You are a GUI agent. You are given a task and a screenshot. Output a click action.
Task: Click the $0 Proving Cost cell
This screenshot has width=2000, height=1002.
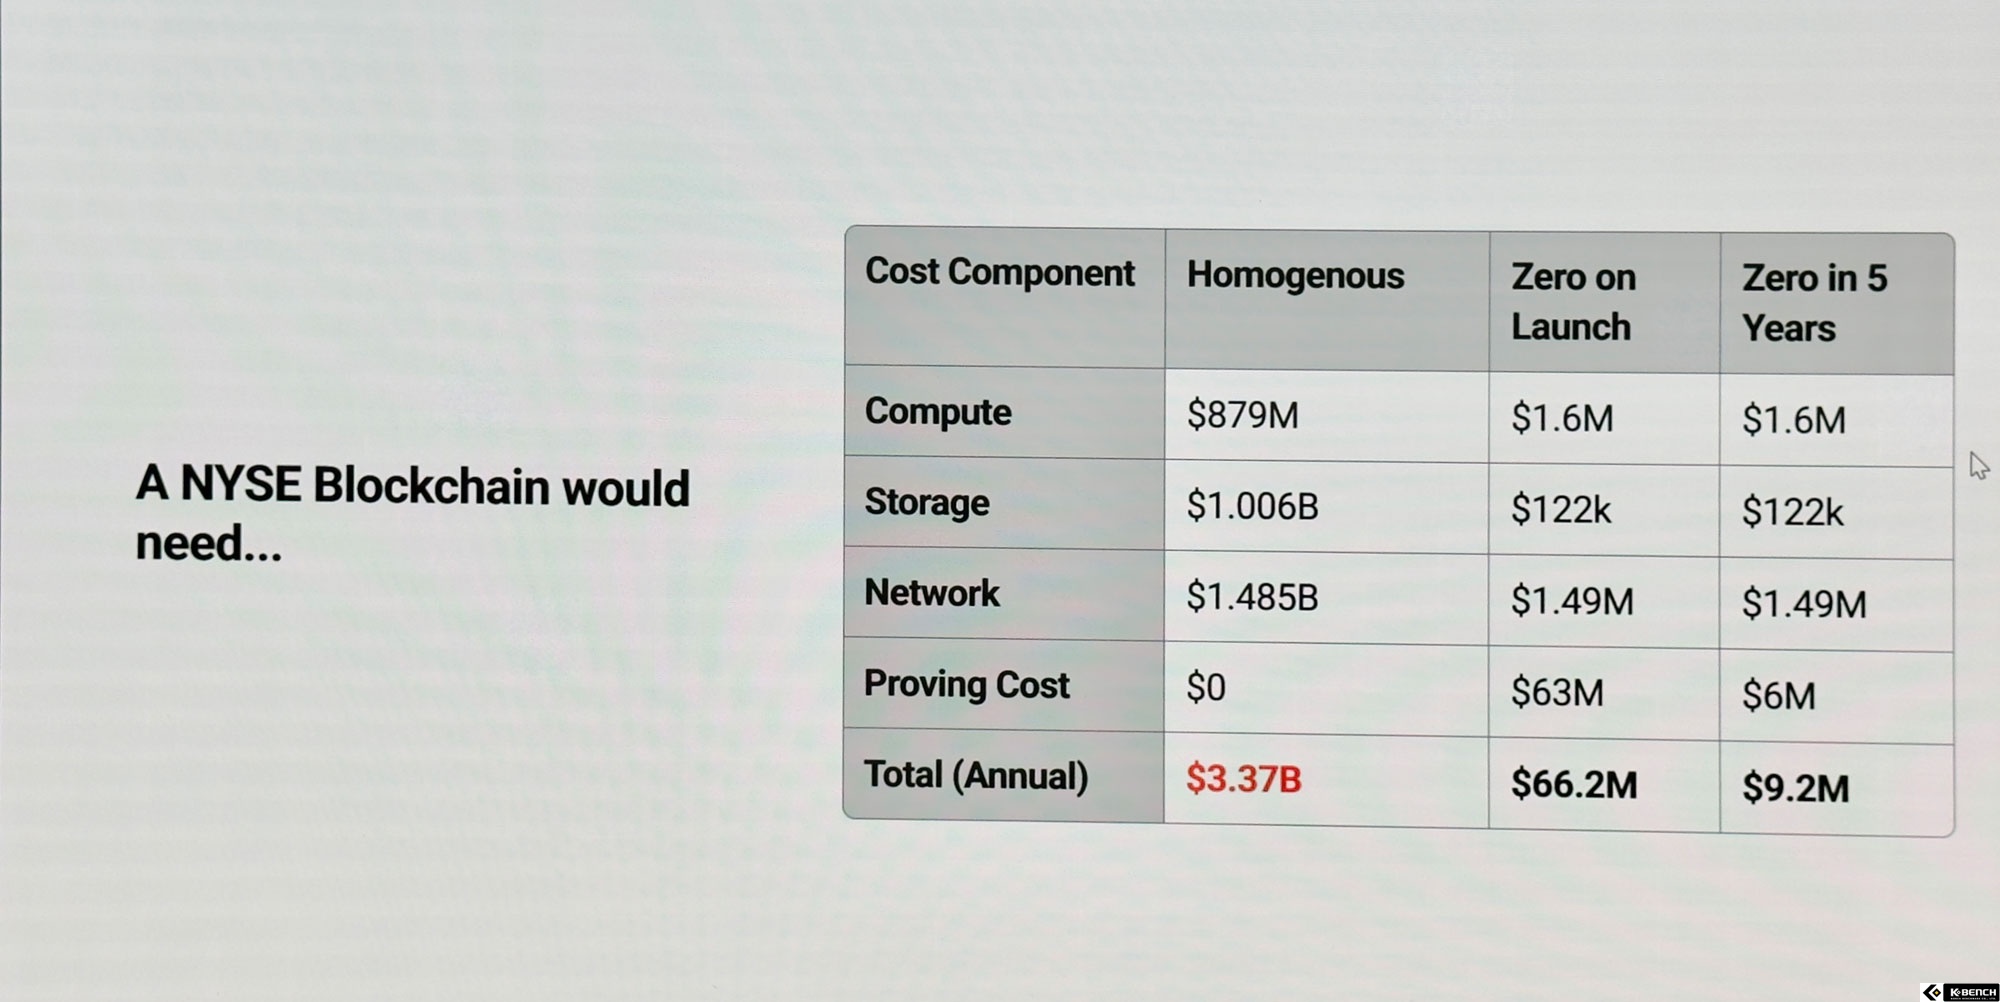(x=1206, y=688)
